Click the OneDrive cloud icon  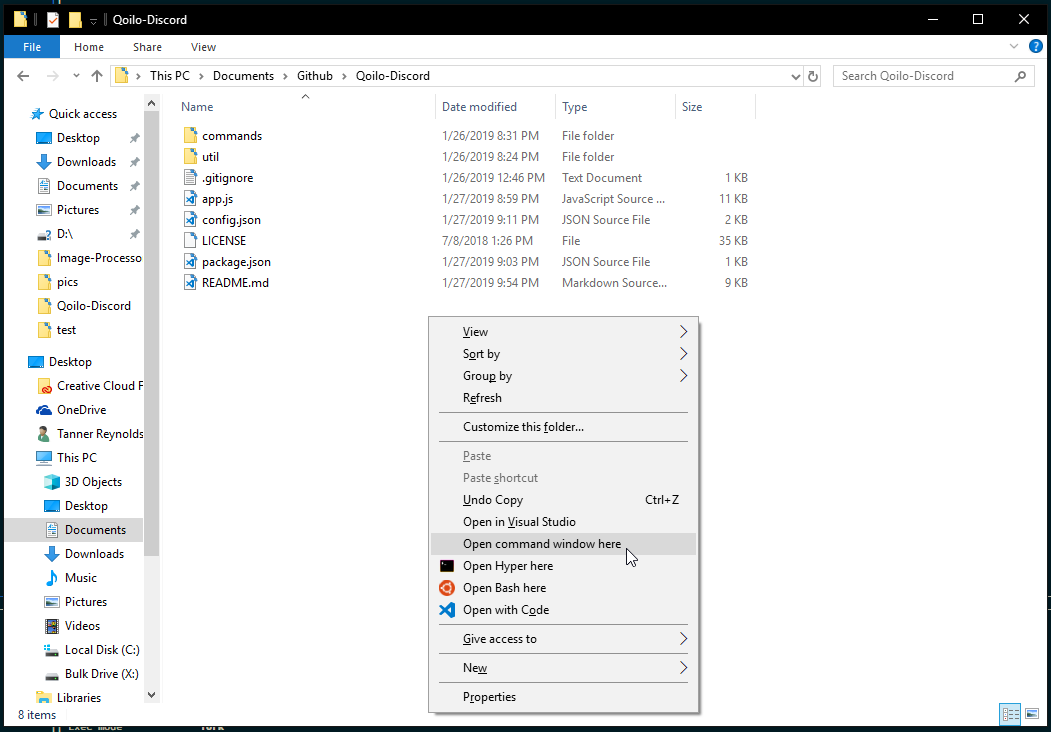tap(44, 410)
